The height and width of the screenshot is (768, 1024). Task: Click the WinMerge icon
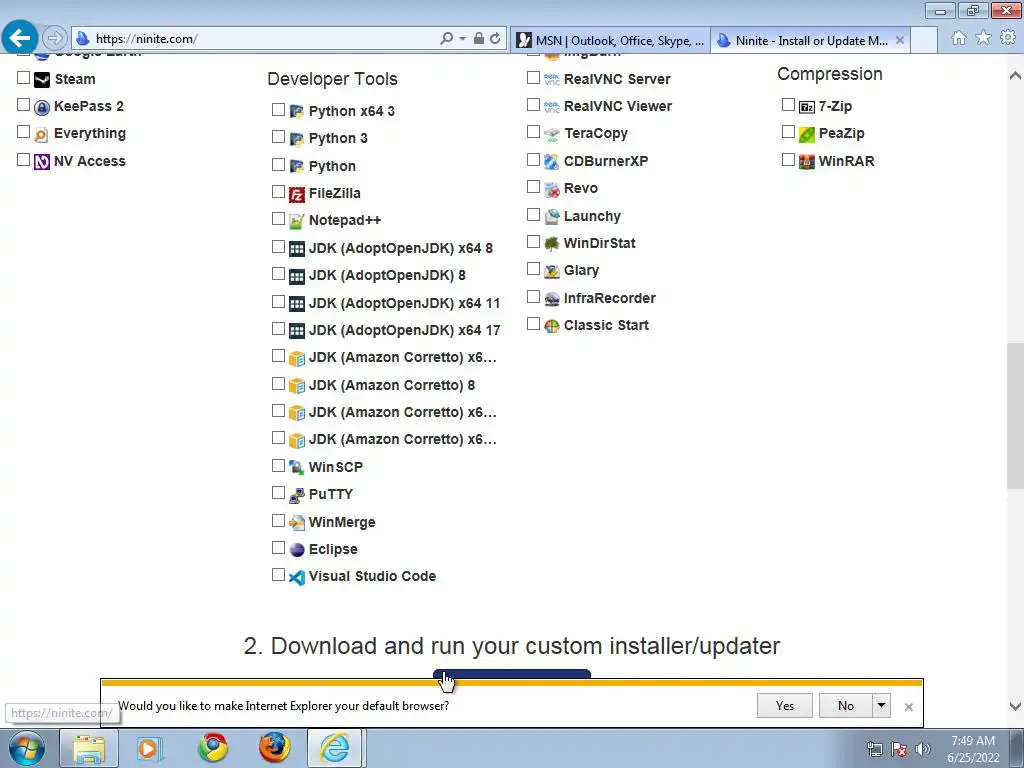tap(296, 522)
